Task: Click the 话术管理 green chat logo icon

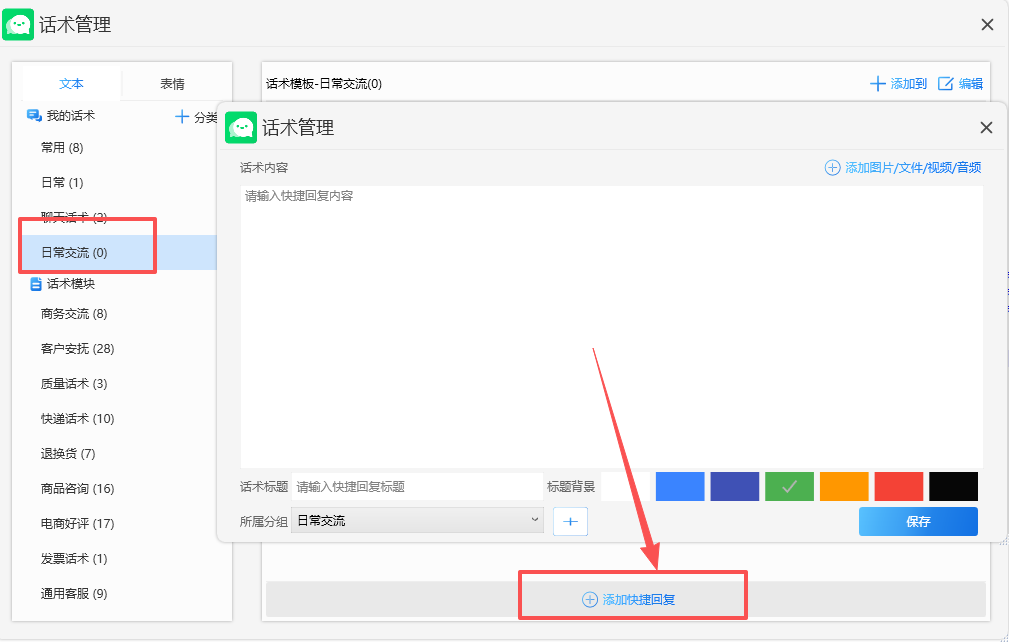Action: click(x=19, y=23)
